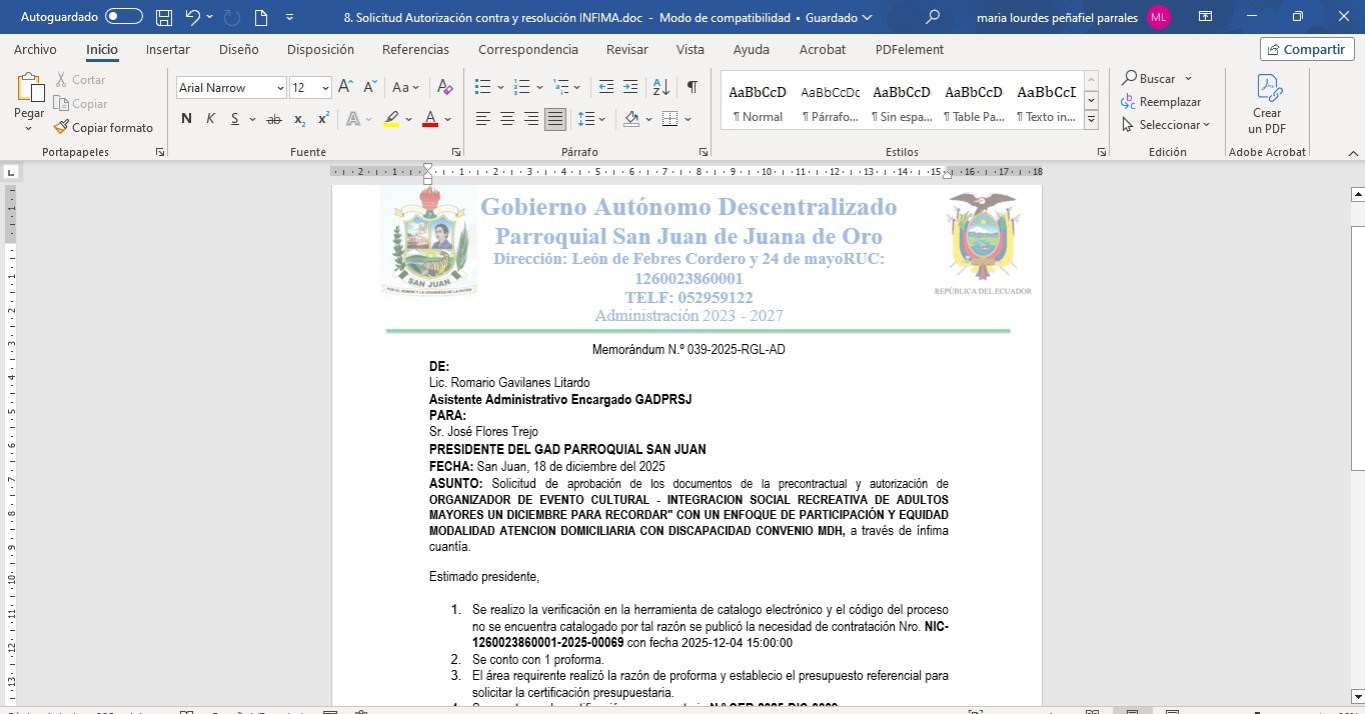Toggle the Autoguardado switch
1365x714 pixels.
[123, 17]
